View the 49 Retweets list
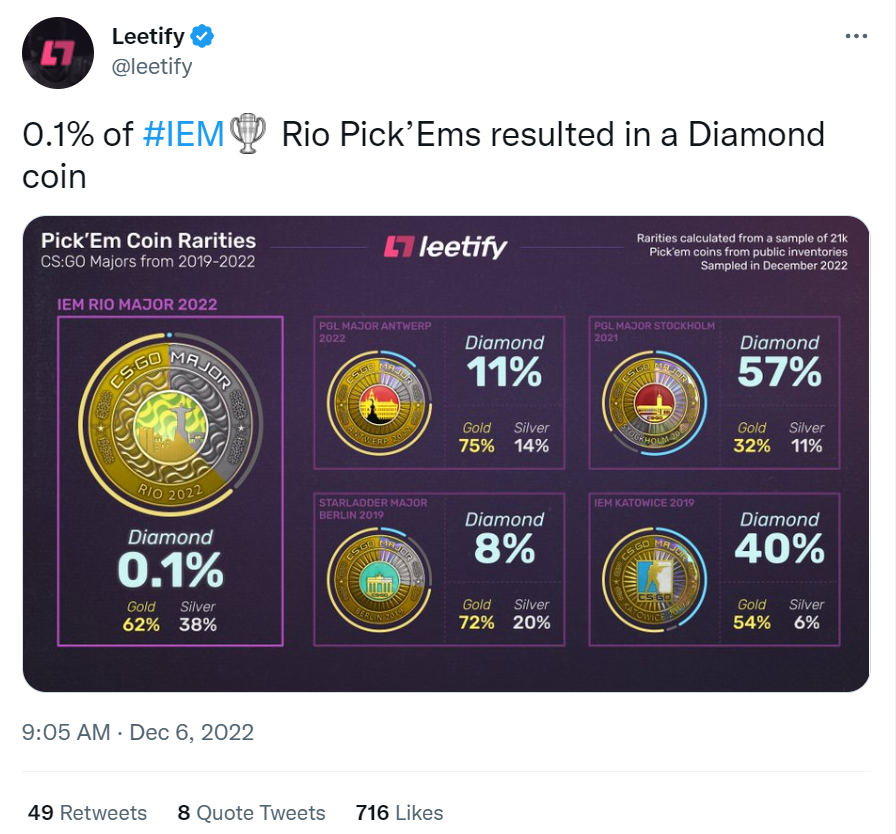 click(87, 813)
